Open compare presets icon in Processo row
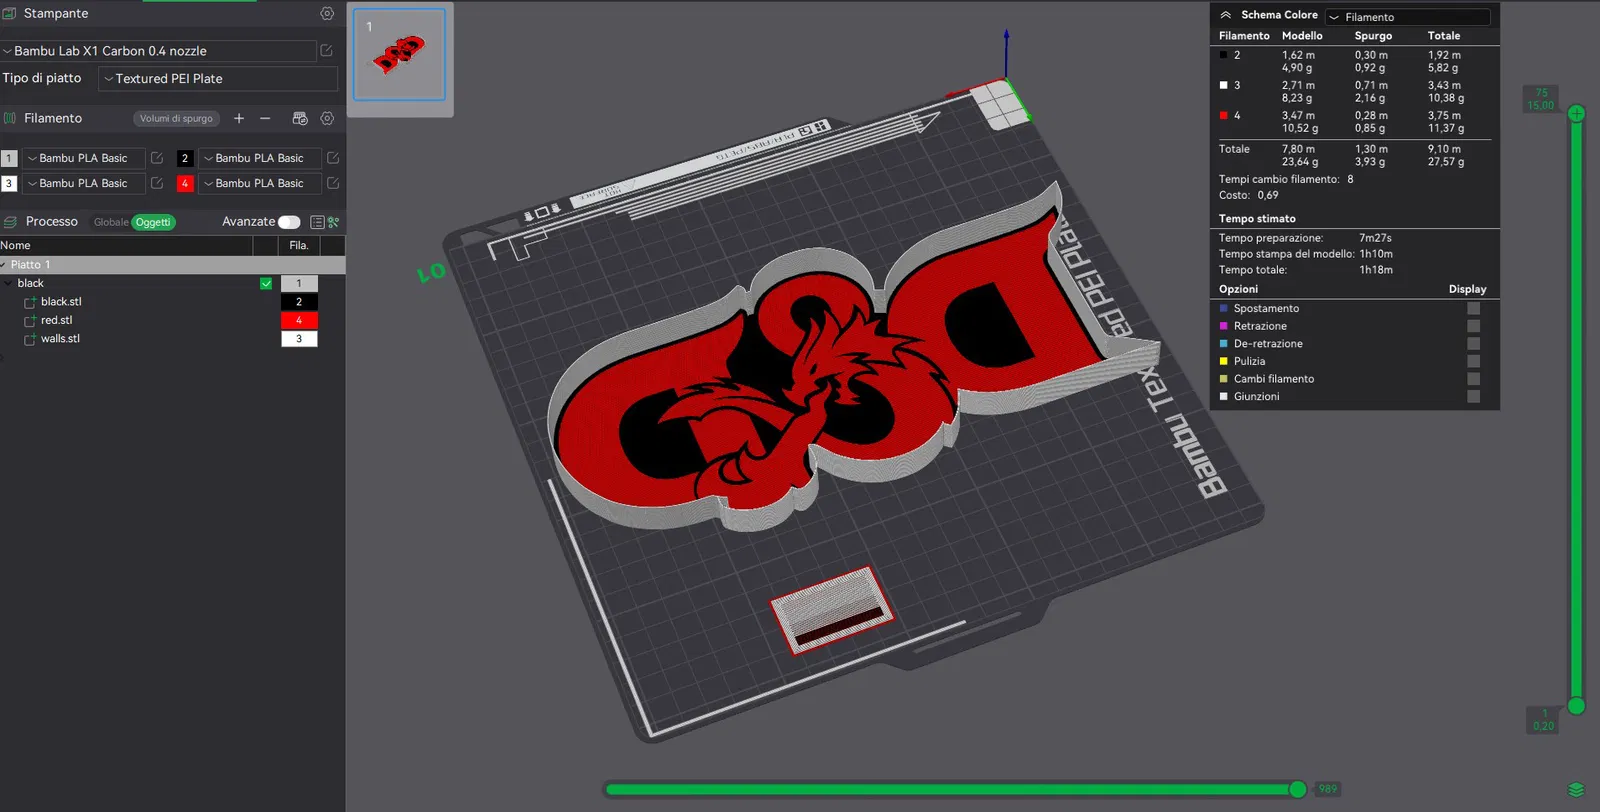The height and width of the screenshot is (812, 1600). (317, 222)
